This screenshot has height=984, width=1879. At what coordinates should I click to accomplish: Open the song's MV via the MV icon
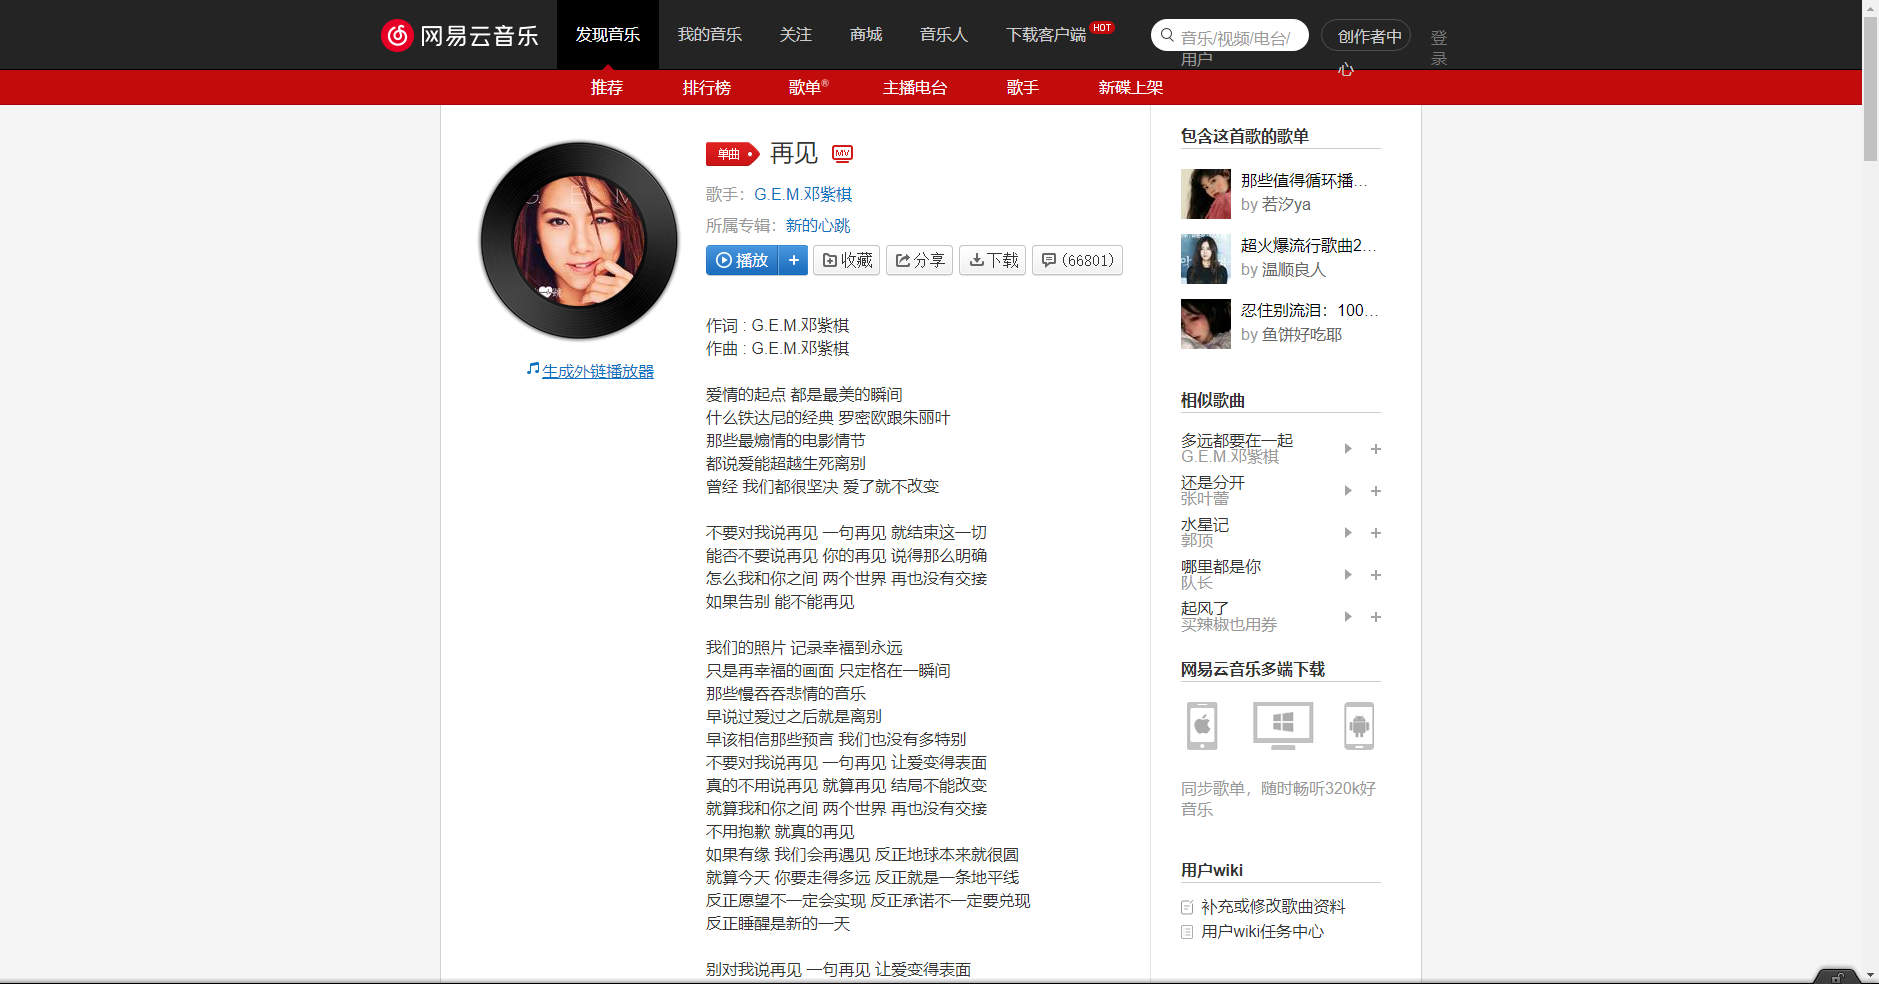pyautogui.click(x=843, y=154)
